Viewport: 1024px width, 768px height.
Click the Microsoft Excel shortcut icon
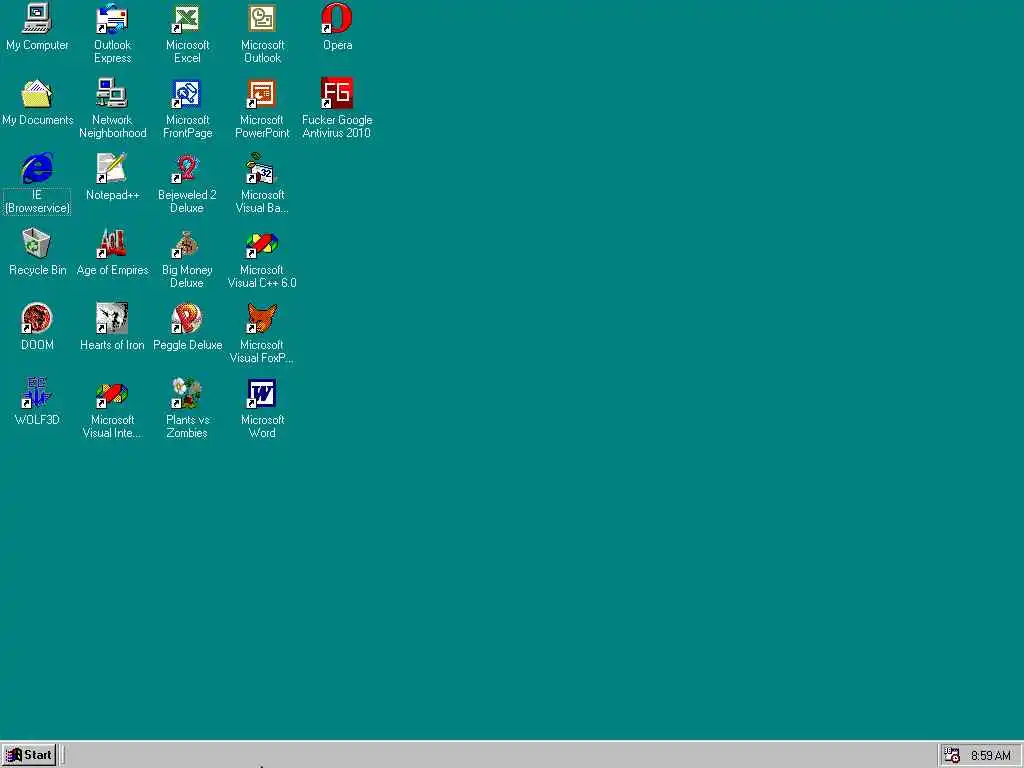187,18
